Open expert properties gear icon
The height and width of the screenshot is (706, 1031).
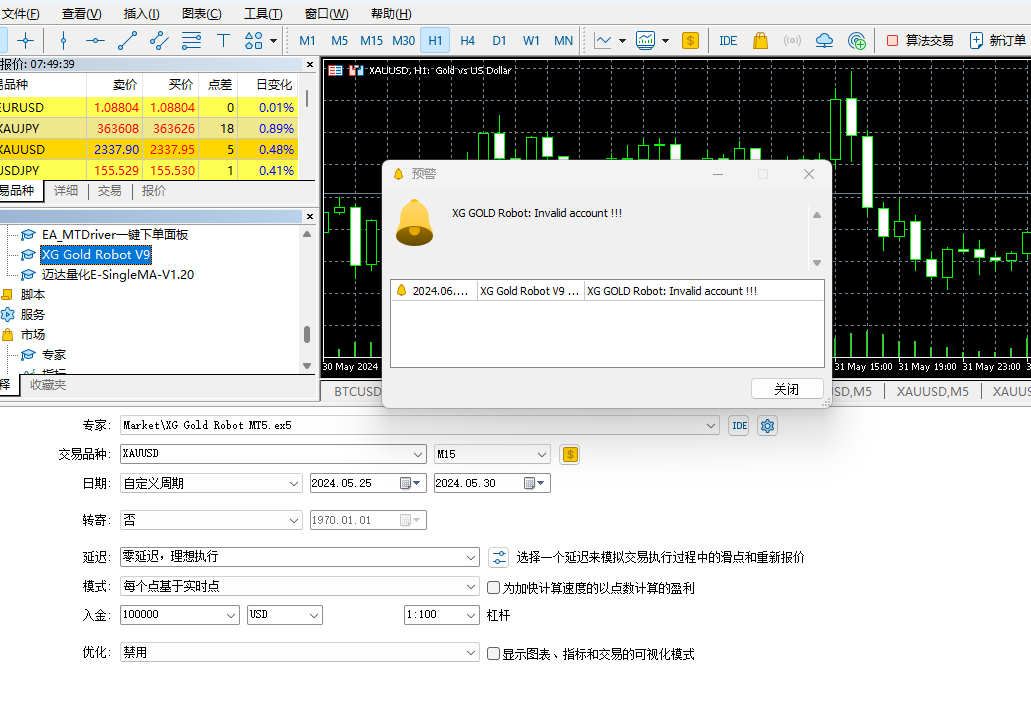click(x=767, y=425)
